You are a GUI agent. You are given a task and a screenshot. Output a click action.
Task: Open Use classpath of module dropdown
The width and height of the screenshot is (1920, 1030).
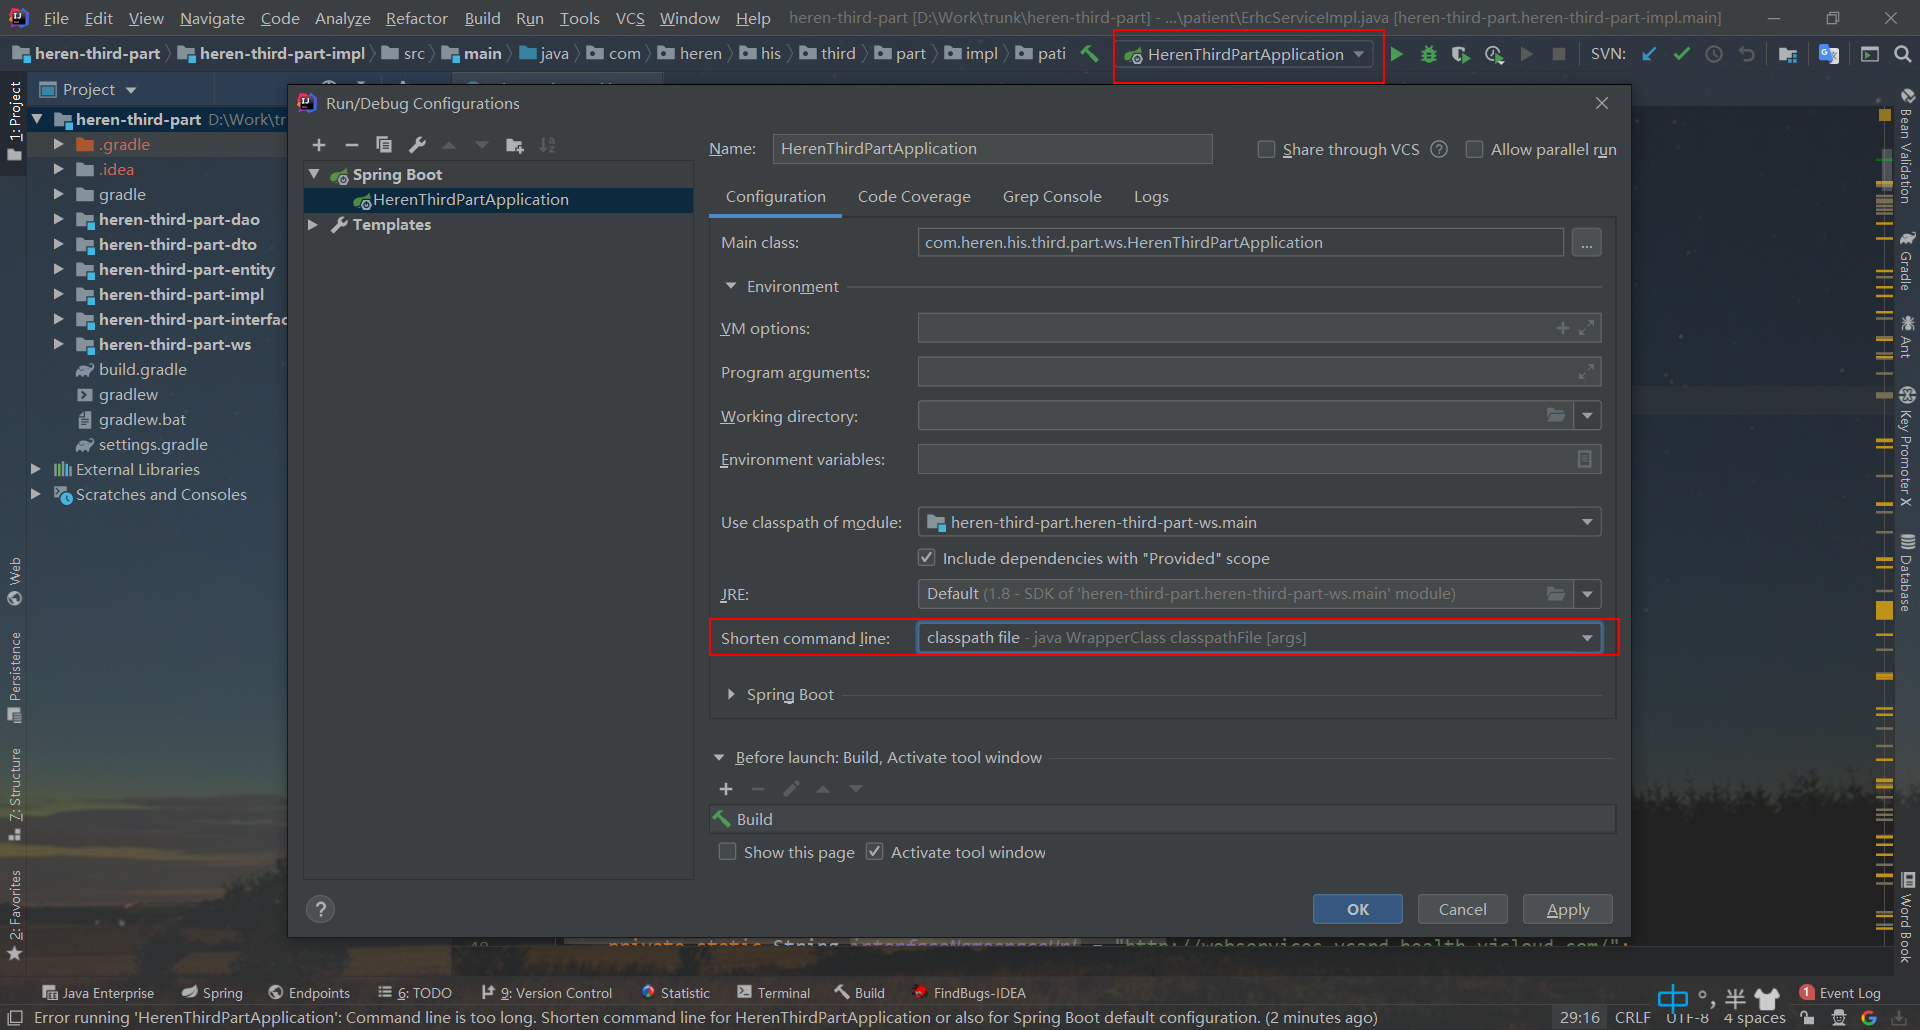point(1587,522)
